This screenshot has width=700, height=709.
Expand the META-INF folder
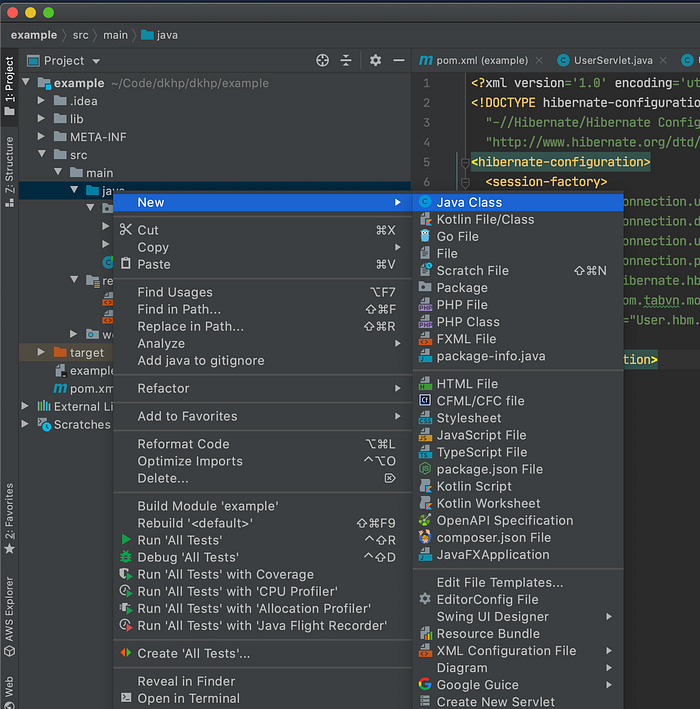pyautogui.click(x=41, y=136)
